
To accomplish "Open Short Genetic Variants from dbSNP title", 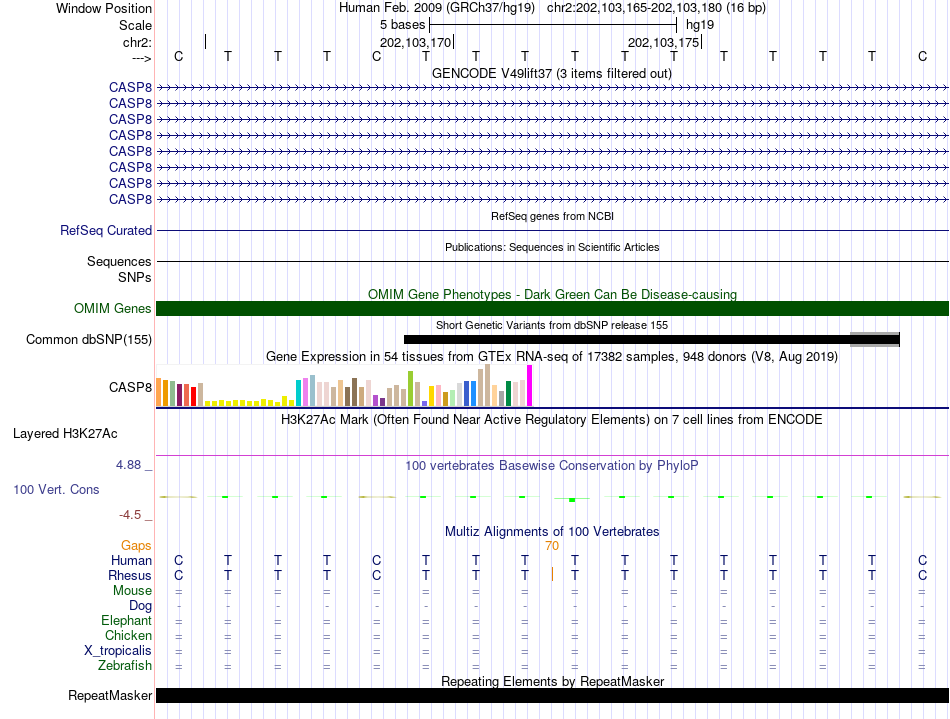I will (x=552, y=325).
